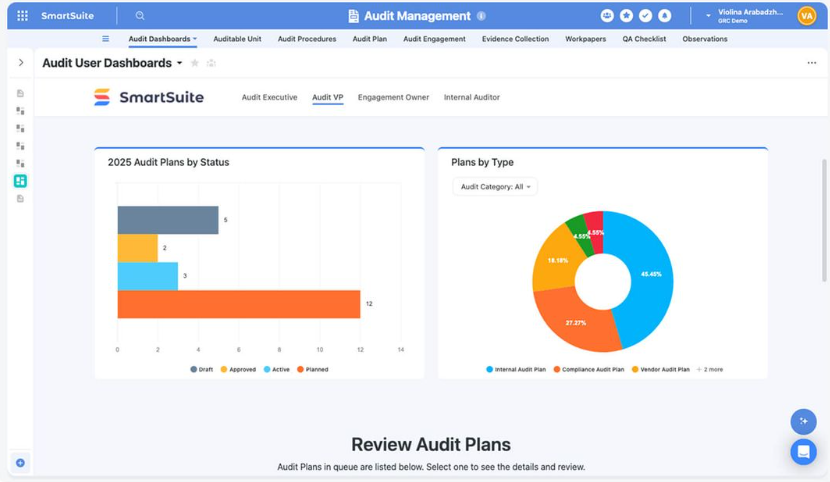This screenshot has width=830, height=482.
Task: Click the Audit Management document icon
Action: 354,16
